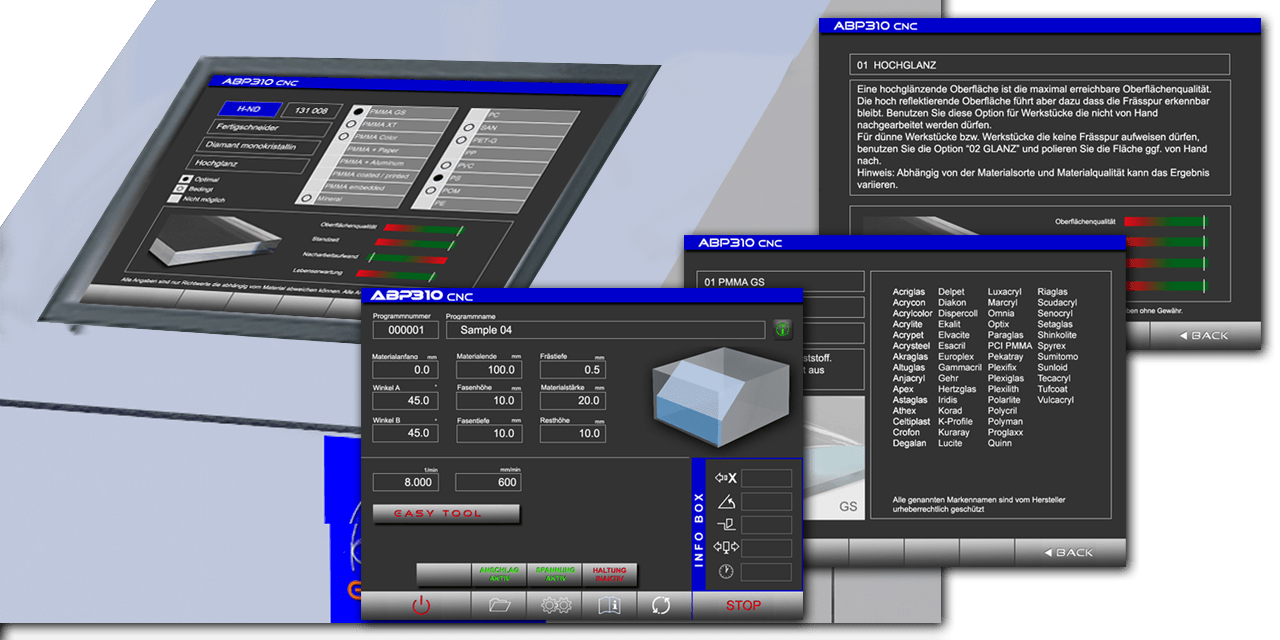Toggle the HALTUNG INAKTIV status button
Screen dimensions: 1280x640
click(x=610, y=575)
